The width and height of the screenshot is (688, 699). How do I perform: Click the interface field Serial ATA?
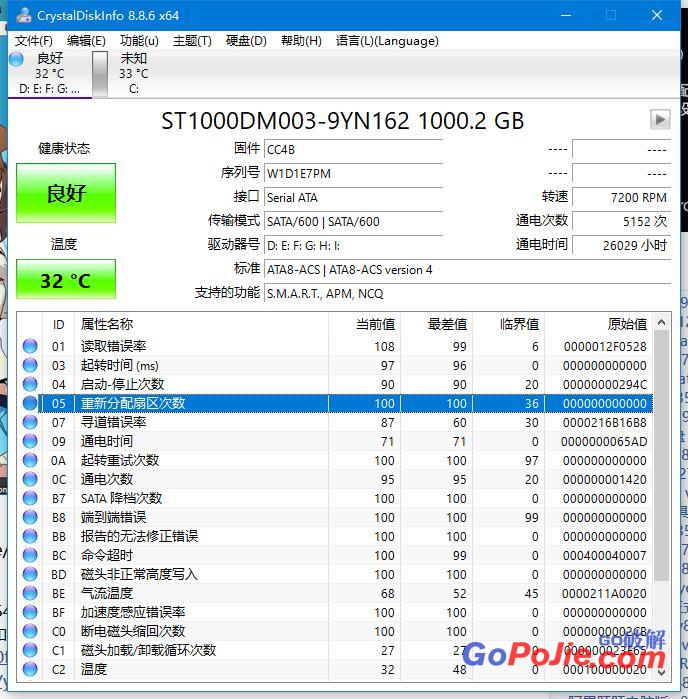353,197
